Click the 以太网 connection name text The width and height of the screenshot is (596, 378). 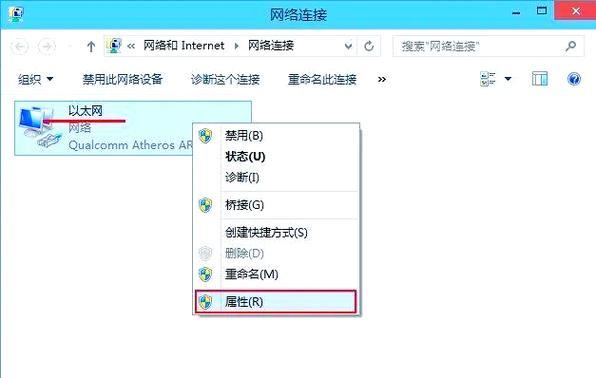pyautogui.click(x=86, y=111)
